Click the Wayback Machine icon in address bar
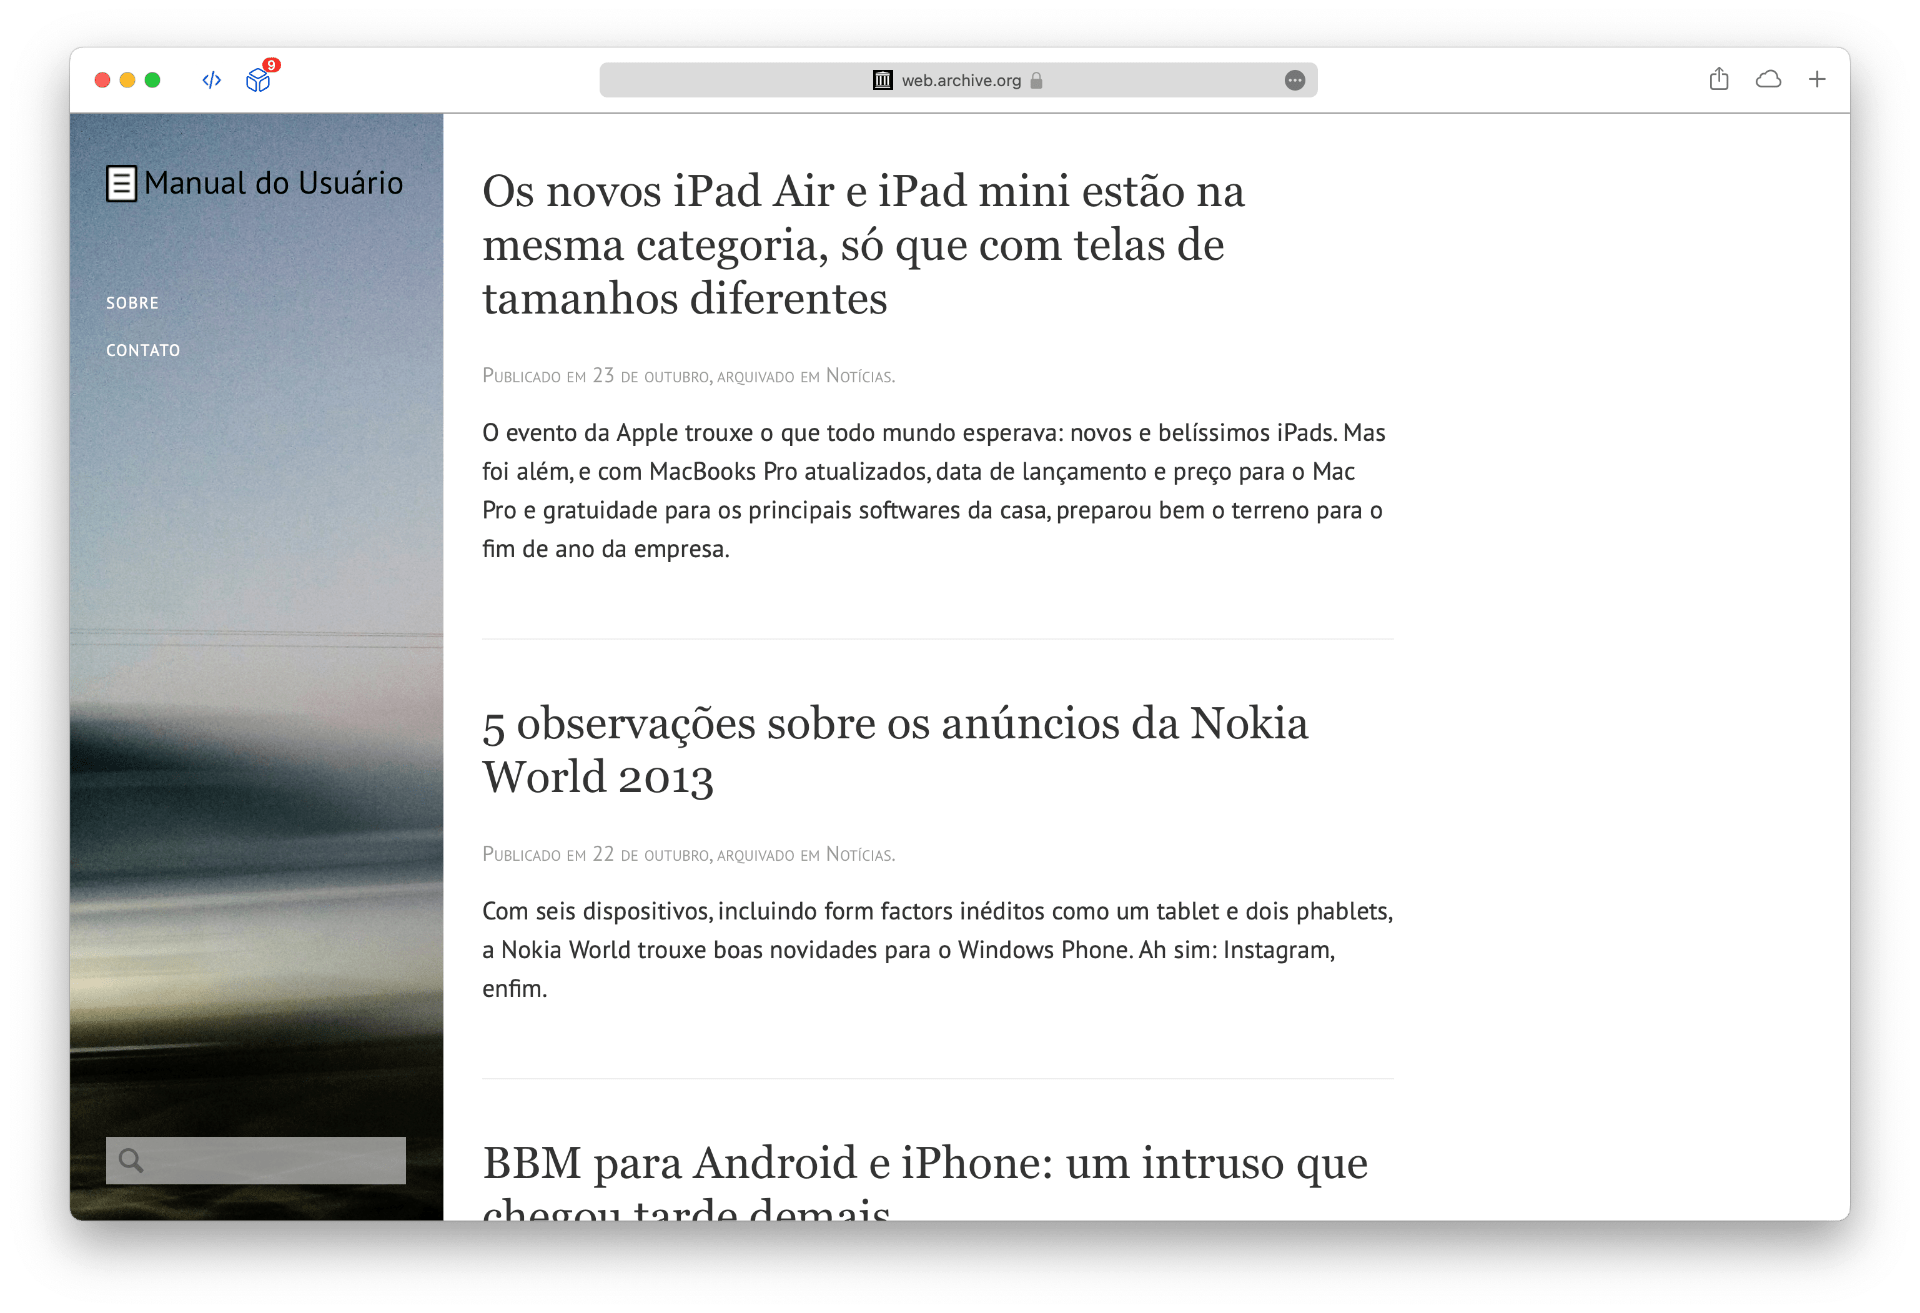 tap(881, 80)
